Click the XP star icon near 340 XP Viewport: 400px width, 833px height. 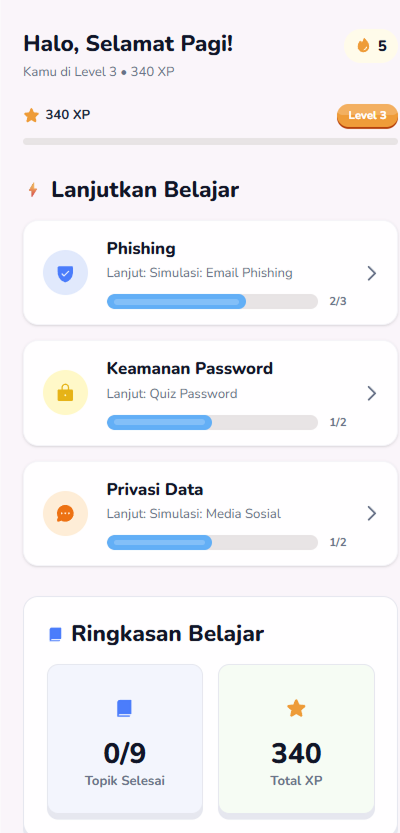[x=31, y=115]
